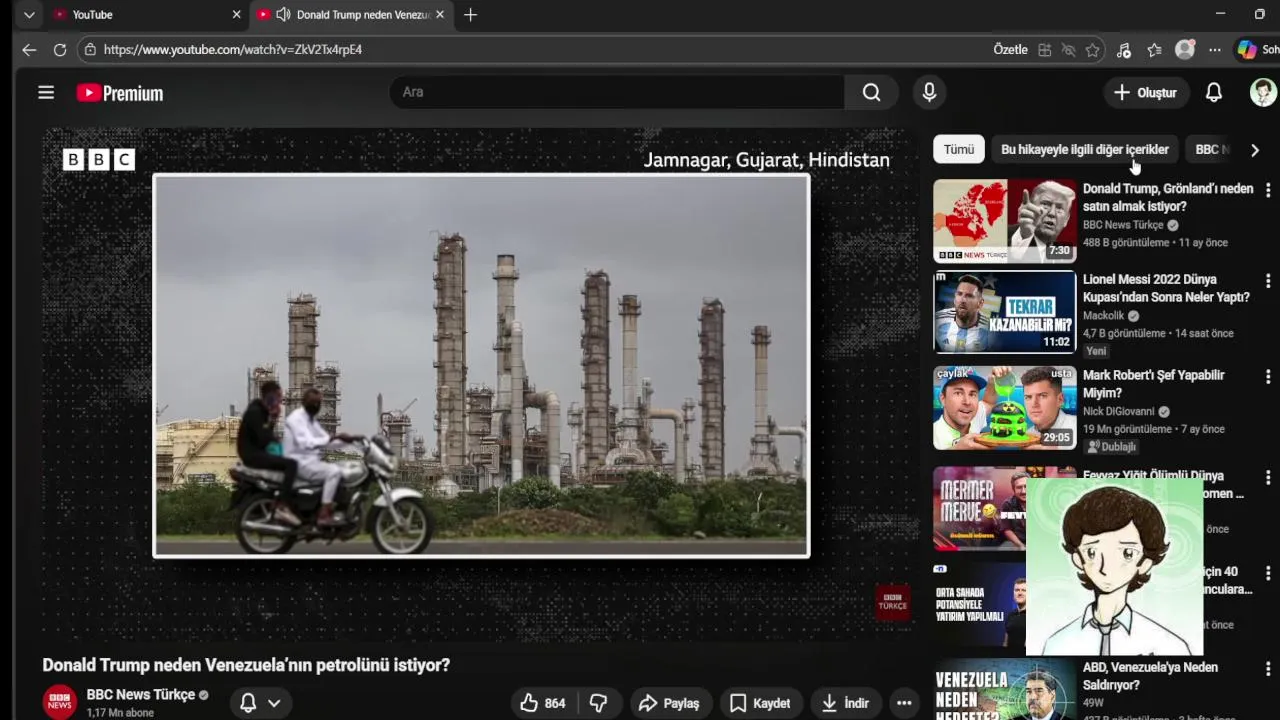1280x720 pixels.
Task: Open split screen icon in address bar
Action: [x=1045, y=50]
